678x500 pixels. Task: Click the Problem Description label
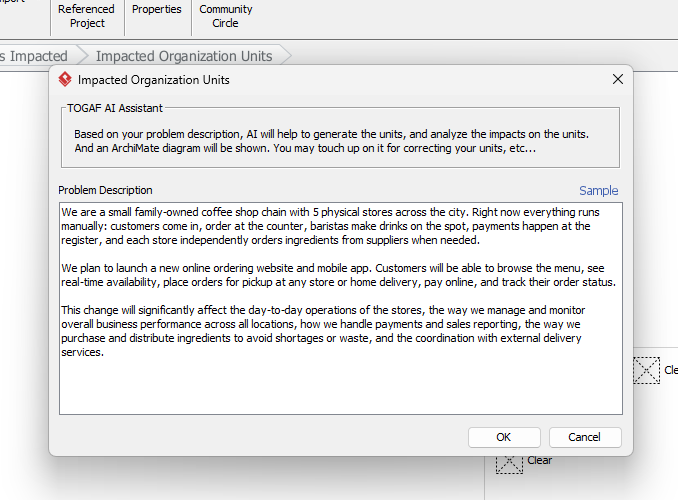[105, 191]
